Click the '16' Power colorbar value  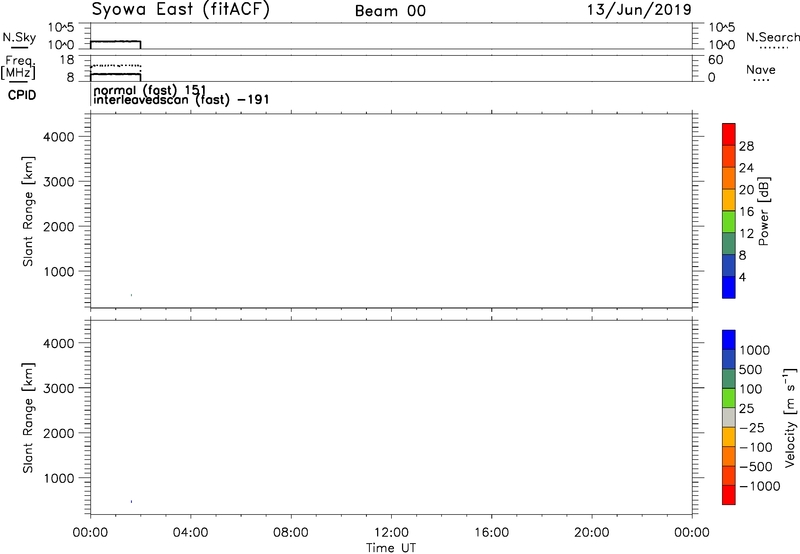pos(746,212)
